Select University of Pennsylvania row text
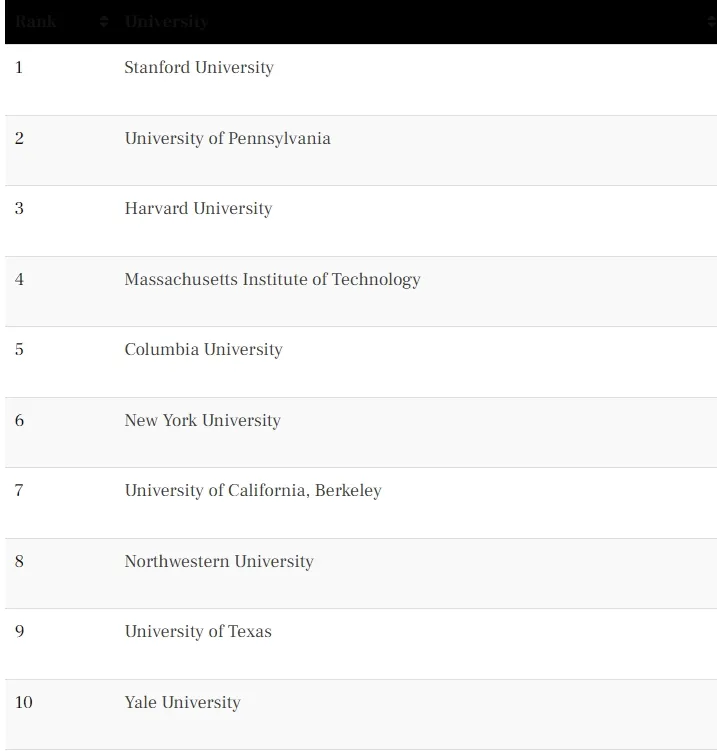Image resolution: width=717 pixels, height=751 pixels. click(228, 138)
